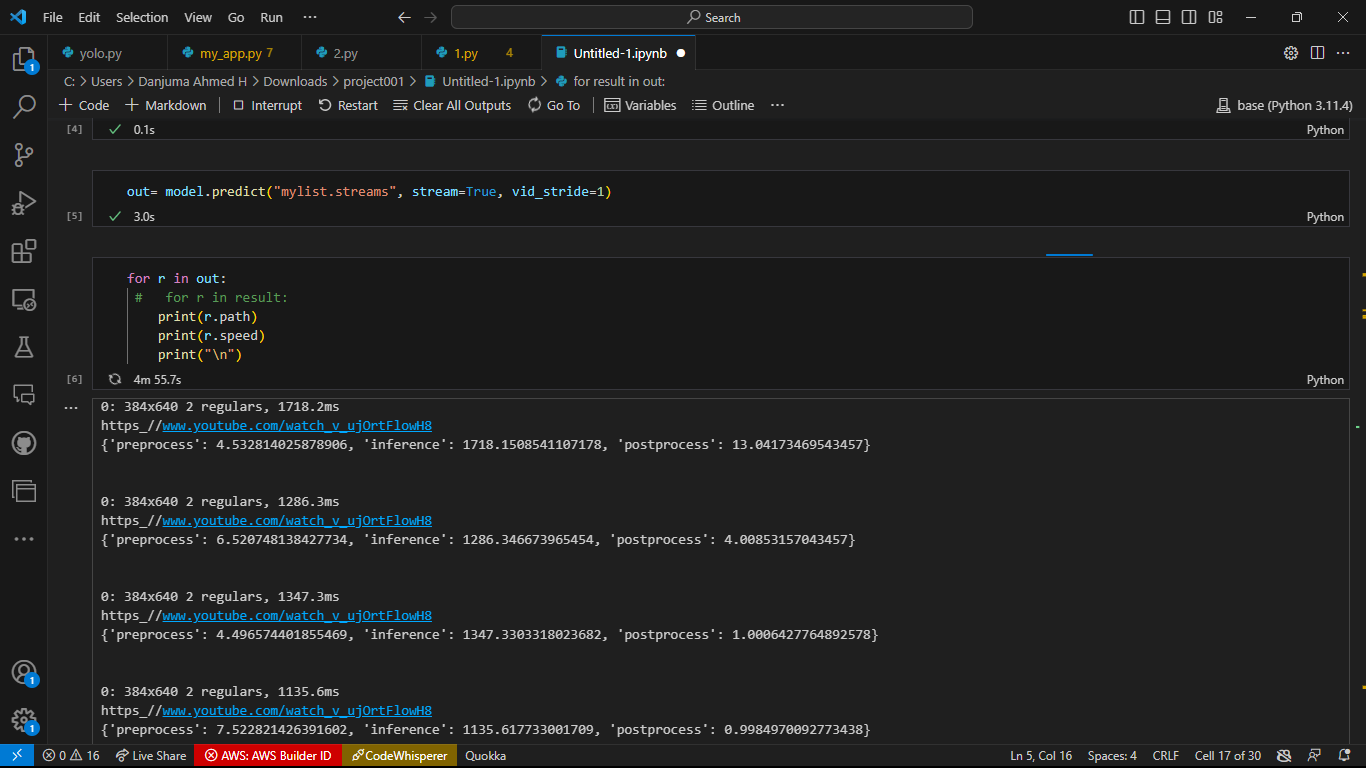Open the Search view in the activity bar
Image resolution: width=1366 pixels, height=768 pixels.
tap(24, 106)
